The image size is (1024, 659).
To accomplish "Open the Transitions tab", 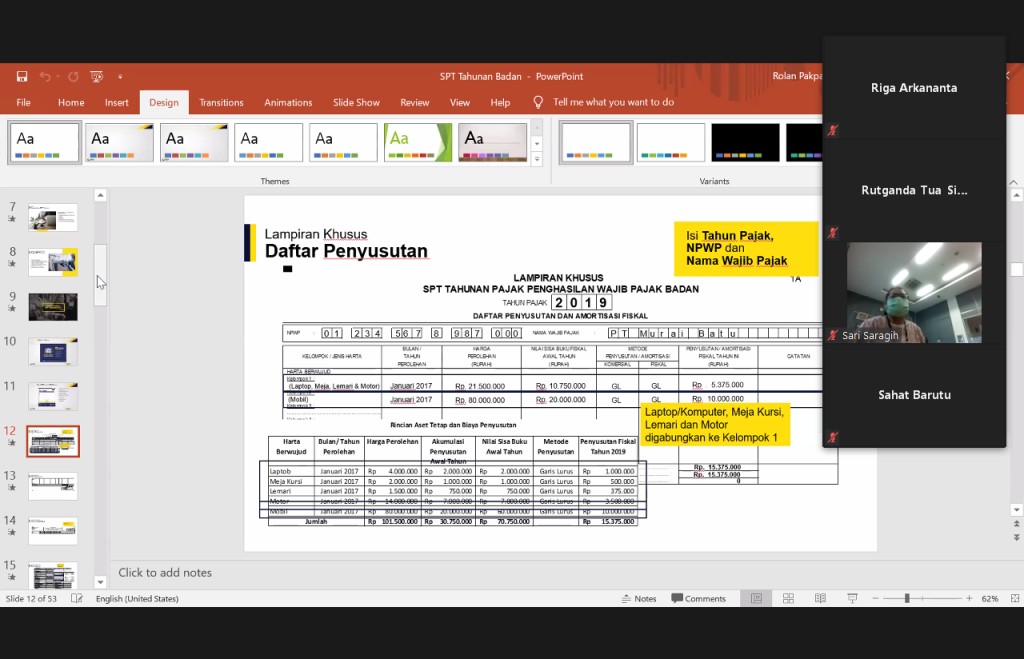I will point(221,102).
